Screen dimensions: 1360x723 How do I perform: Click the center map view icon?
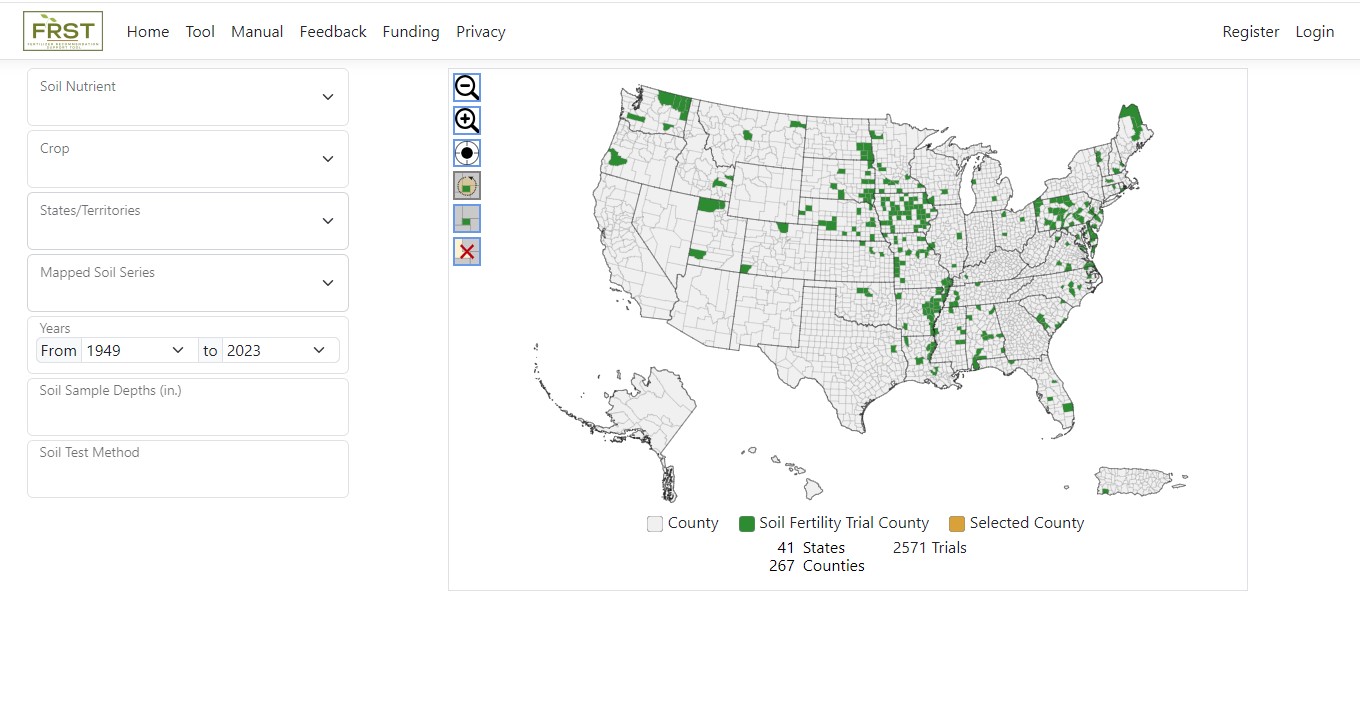pos(466,152)
